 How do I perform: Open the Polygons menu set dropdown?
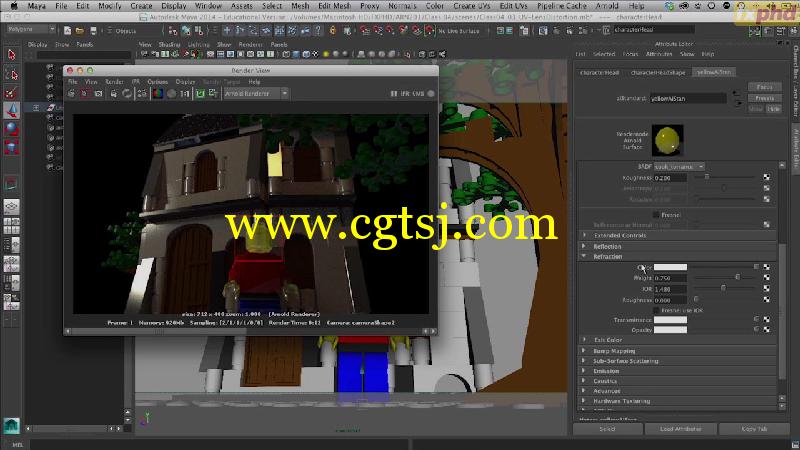click(x=31, y=30)
